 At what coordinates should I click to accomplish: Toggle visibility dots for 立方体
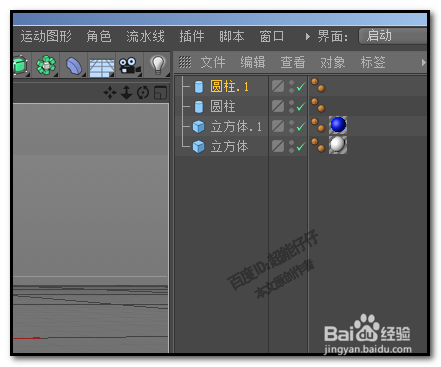click(292, 146)
